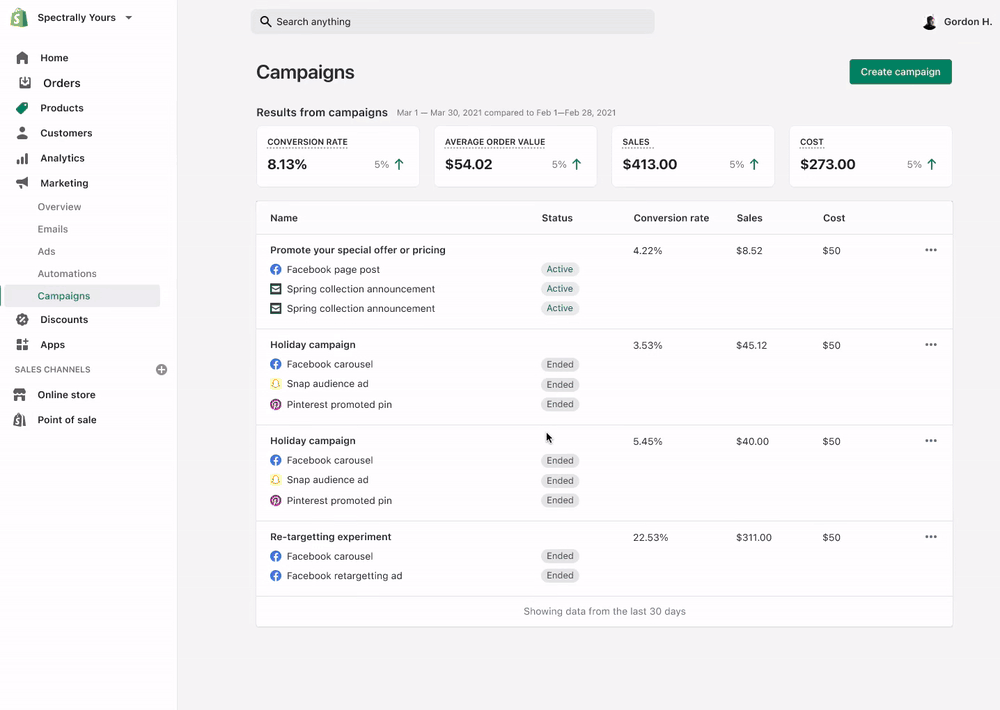The height and width of the screenshot is (710, 1000).
Task: Open Apps in sidebar
Action: [x=53, y=344]
